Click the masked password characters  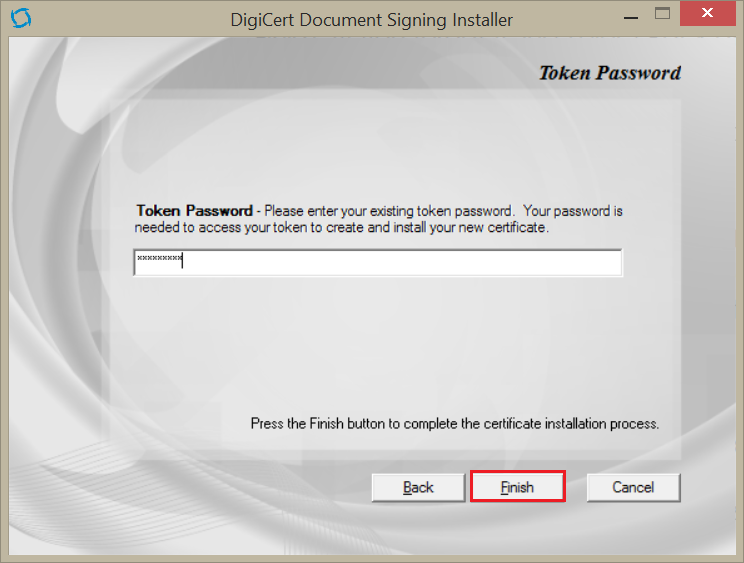[159, 261]
